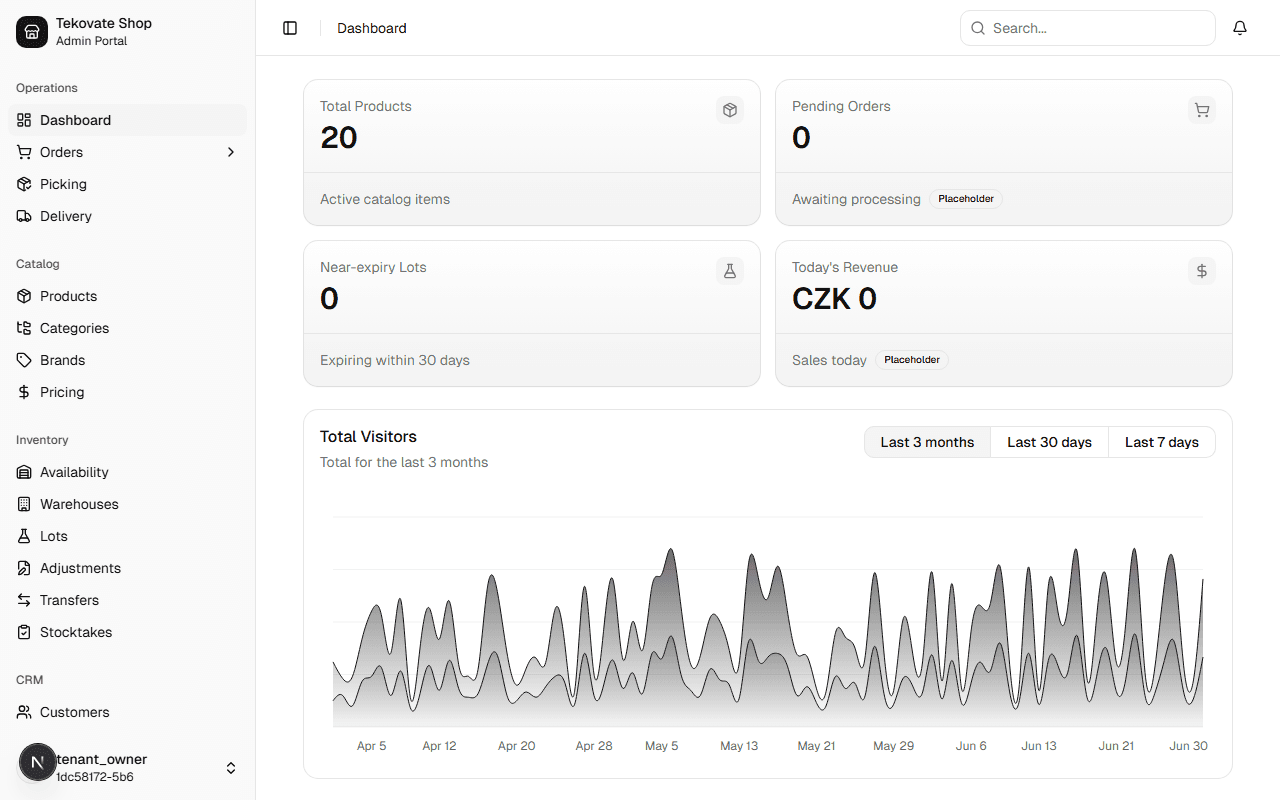This screenshot has height=800, width=1280.
Task: Click the Delivery truck sidebar icon
Action: [x=24, y=216]
